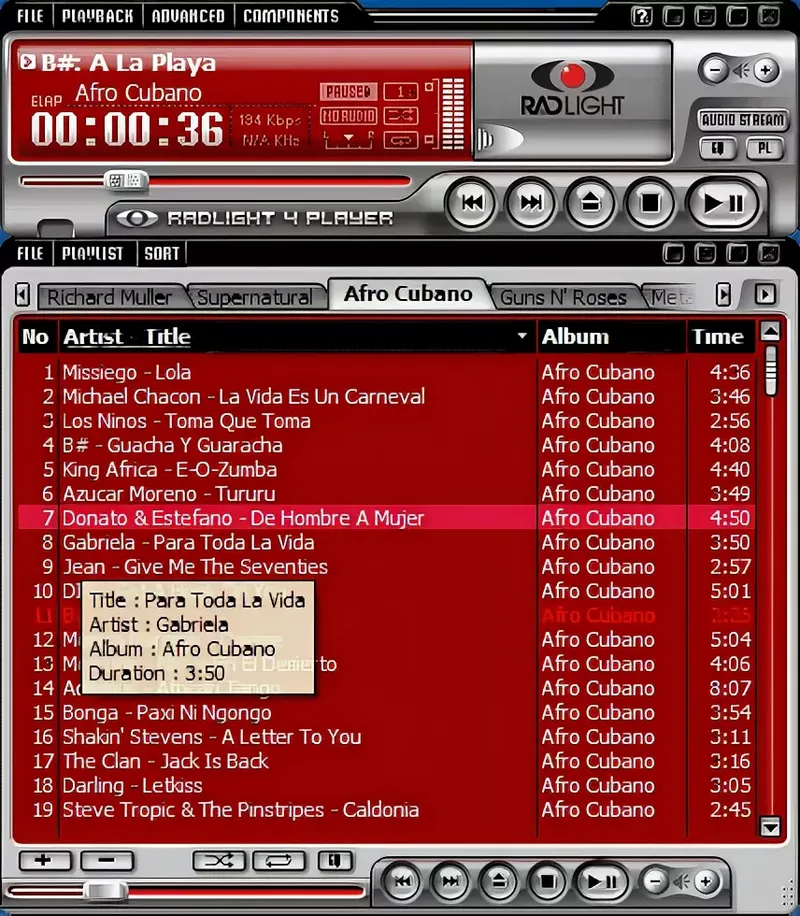Click the main player seek bar slider
Screen dimensions: 800x916
click(126, 180)
